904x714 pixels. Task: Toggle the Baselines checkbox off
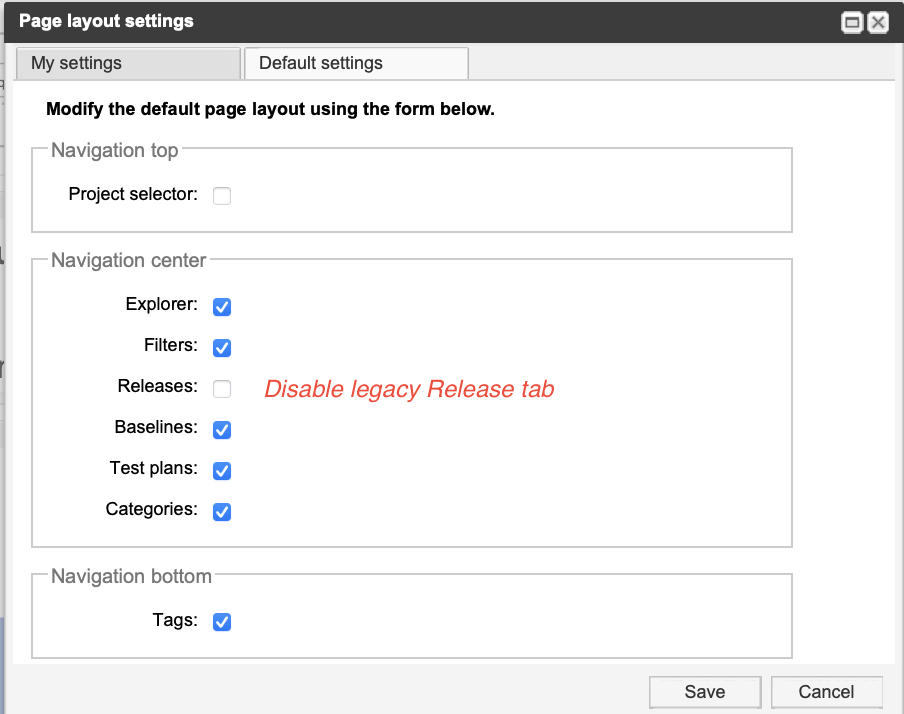pyautogui.click(x=222, y=430)
